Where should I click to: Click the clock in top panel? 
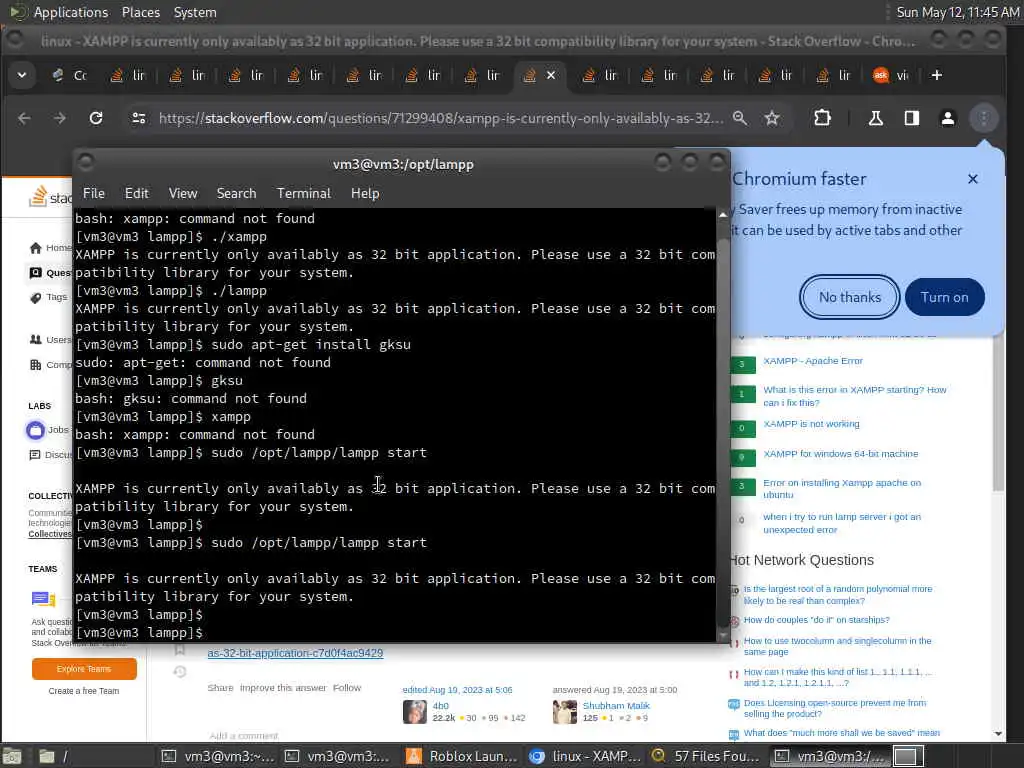(x=957, y=12)
